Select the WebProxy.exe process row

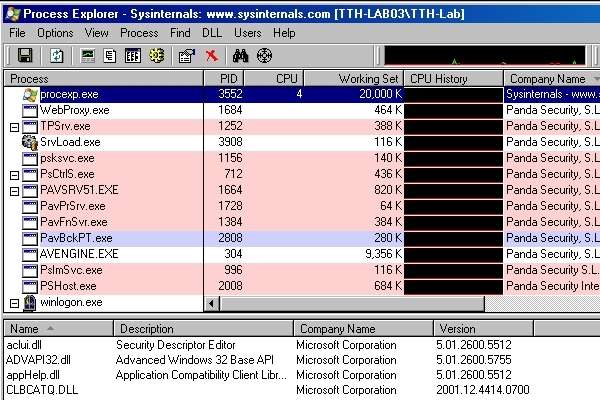[302, 110]
